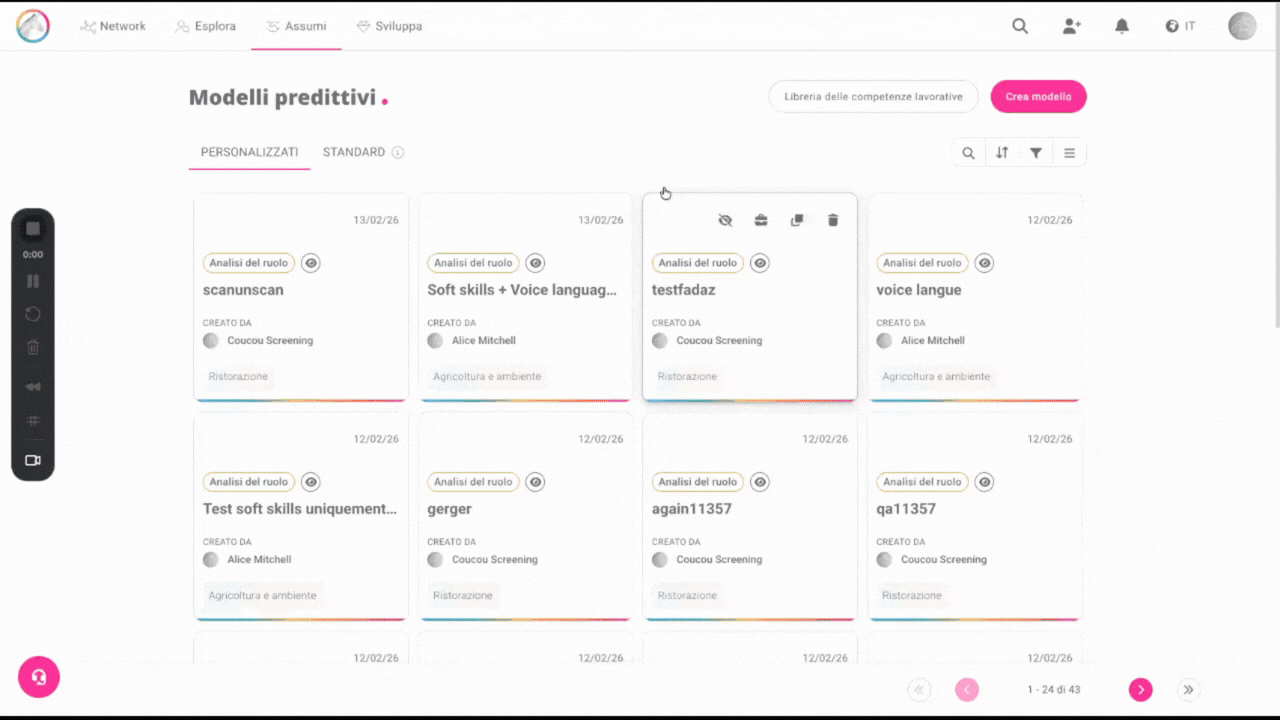Click the Crea modello button
Image resolution: width=1280 pixels, height=720 pixels.
click(x=1038, y=97)
